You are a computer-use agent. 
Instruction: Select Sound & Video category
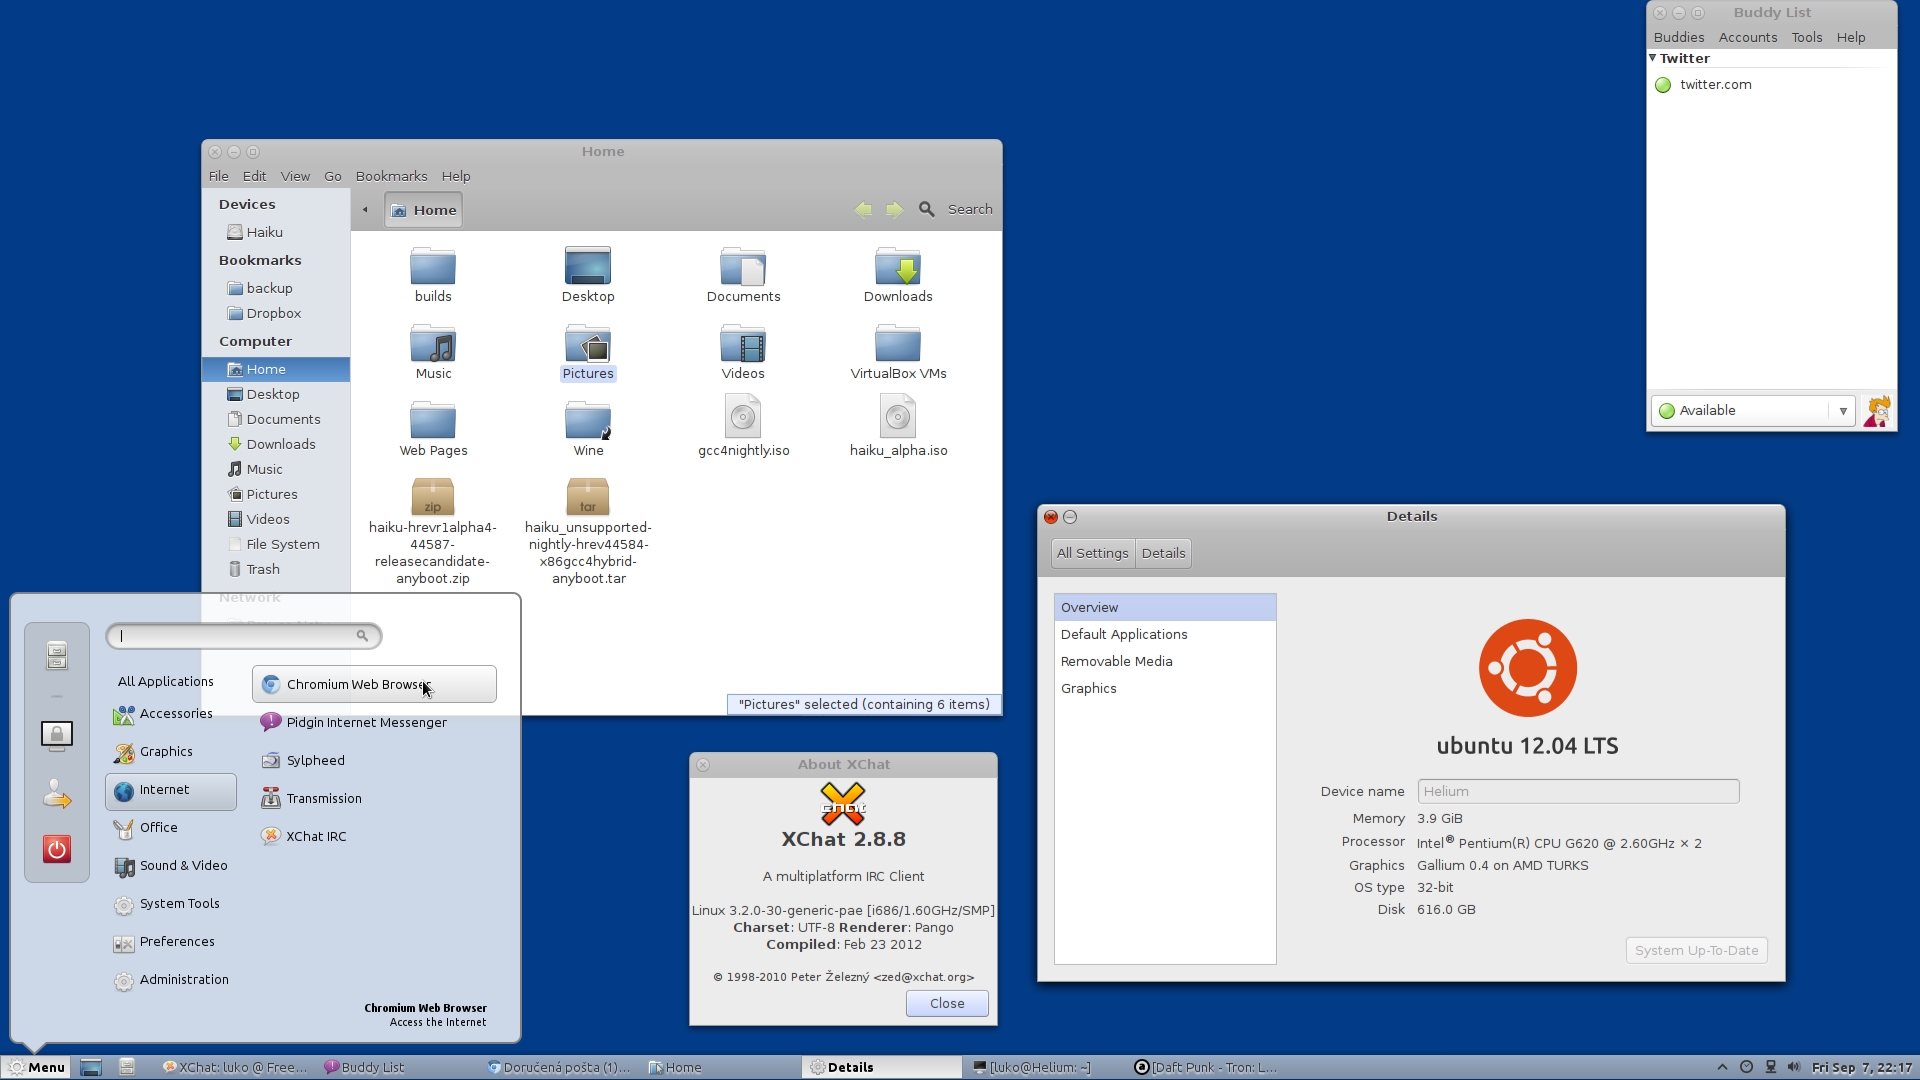coord(171,866)
